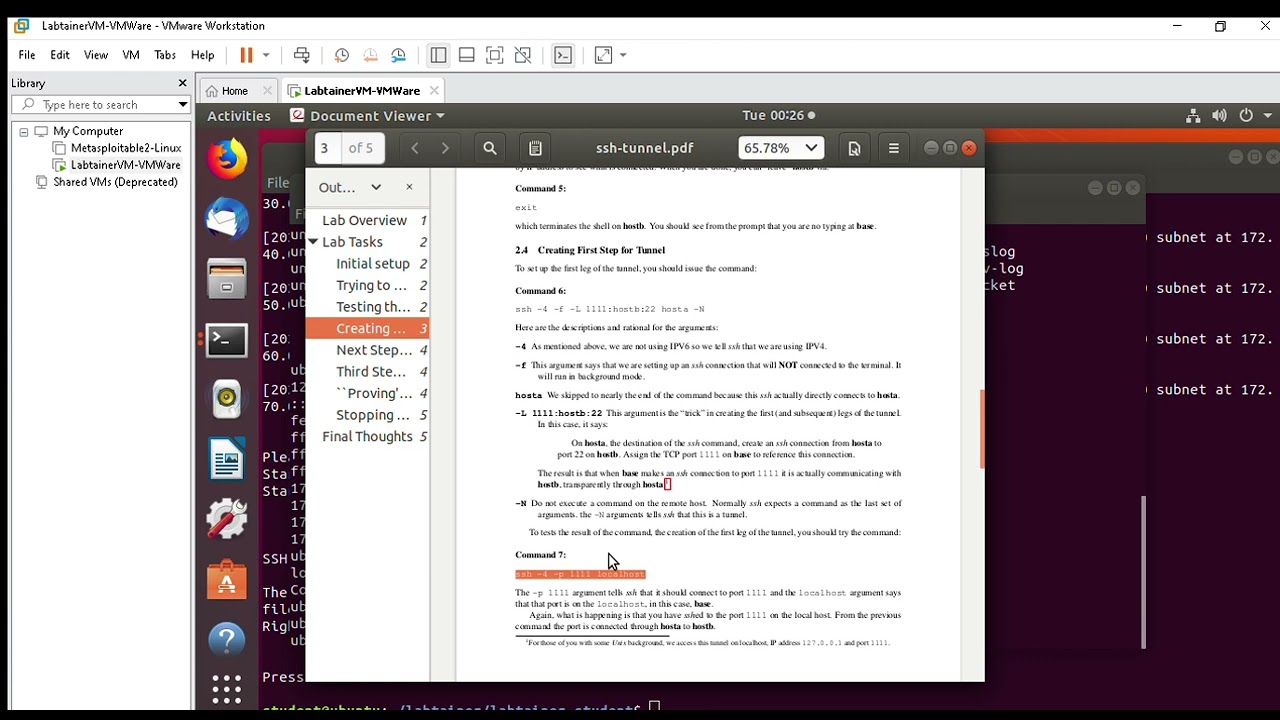Image resolution: width=1280 pixels, height=720 pixels.
Task: Open Rhythmbox music player from the dock
Action: pyautogui.click(x=227, y=400)
